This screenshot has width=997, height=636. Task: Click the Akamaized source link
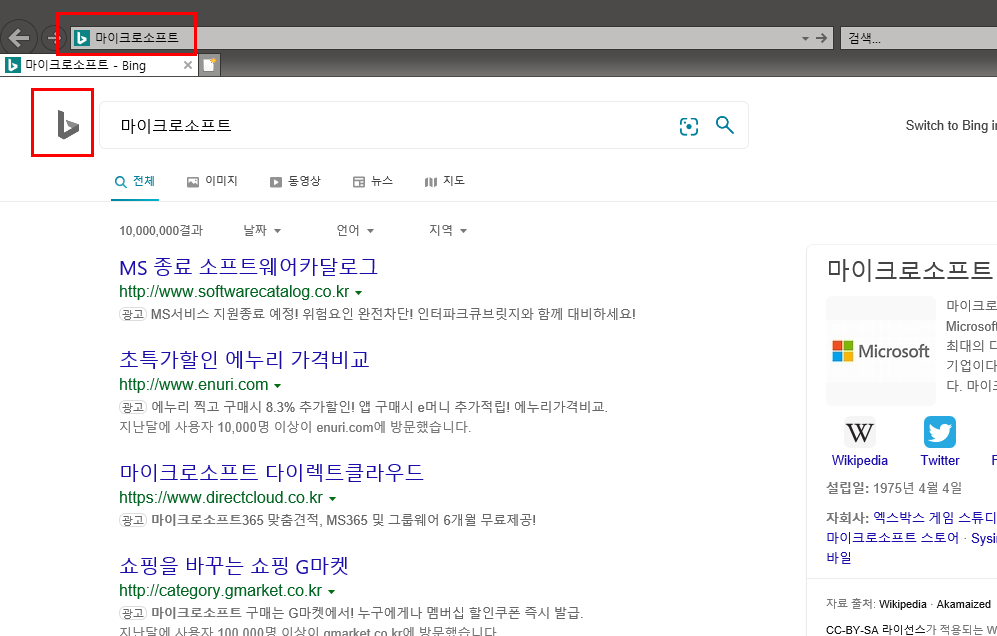pyautogui.click(x=964, y=604)
